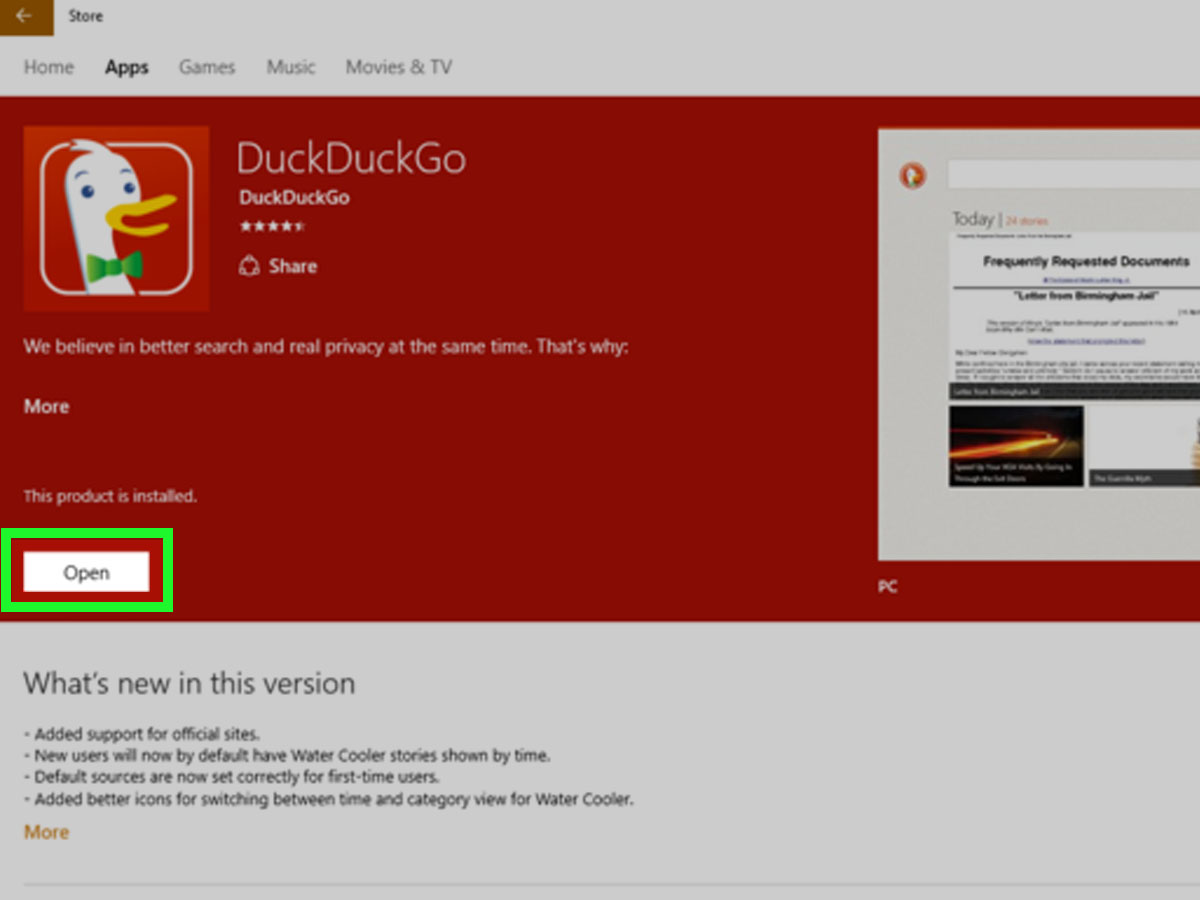
Task: Open the installed DuckDuckGo app
Action: coord(86,572)
